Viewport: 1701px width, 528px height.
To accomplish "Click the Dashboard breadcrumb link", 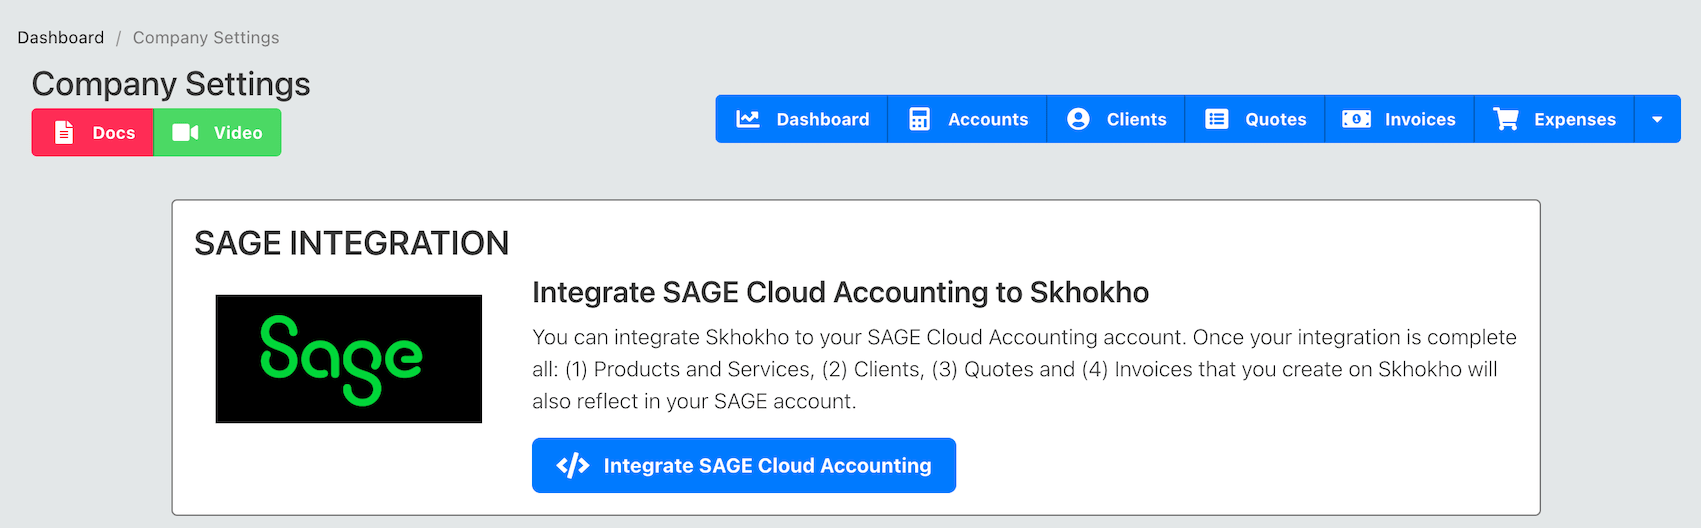I will pos(61,37).
